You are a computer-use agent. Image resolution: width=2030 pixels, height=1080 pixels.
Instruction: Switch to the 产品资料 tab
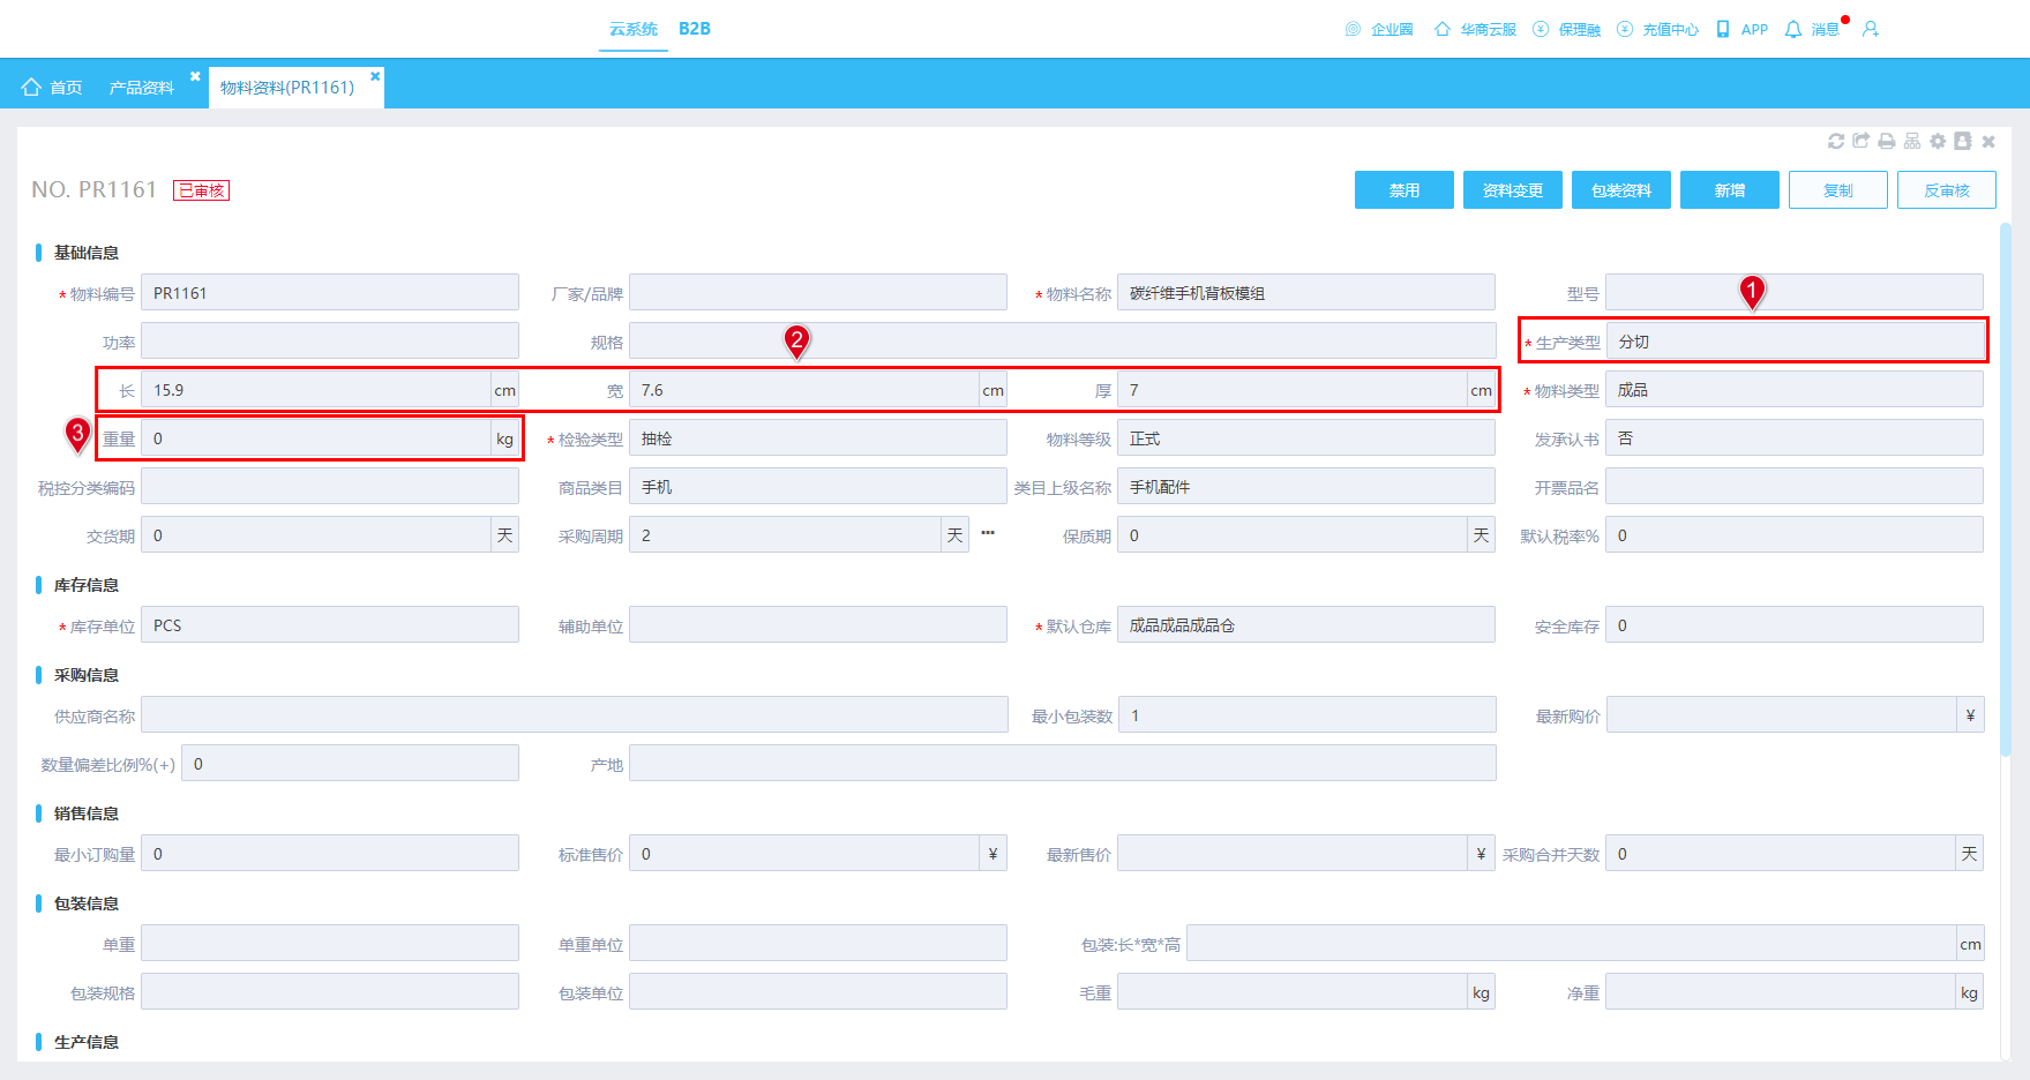tap(141, 87)
